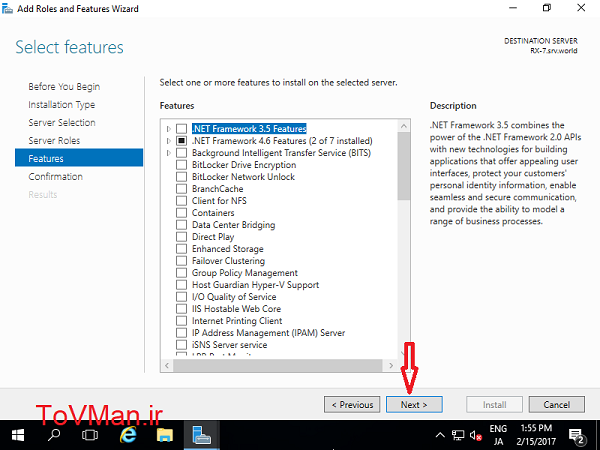Click the ENG JA language indicator
The image size is (600, 450).
point(498,435)
